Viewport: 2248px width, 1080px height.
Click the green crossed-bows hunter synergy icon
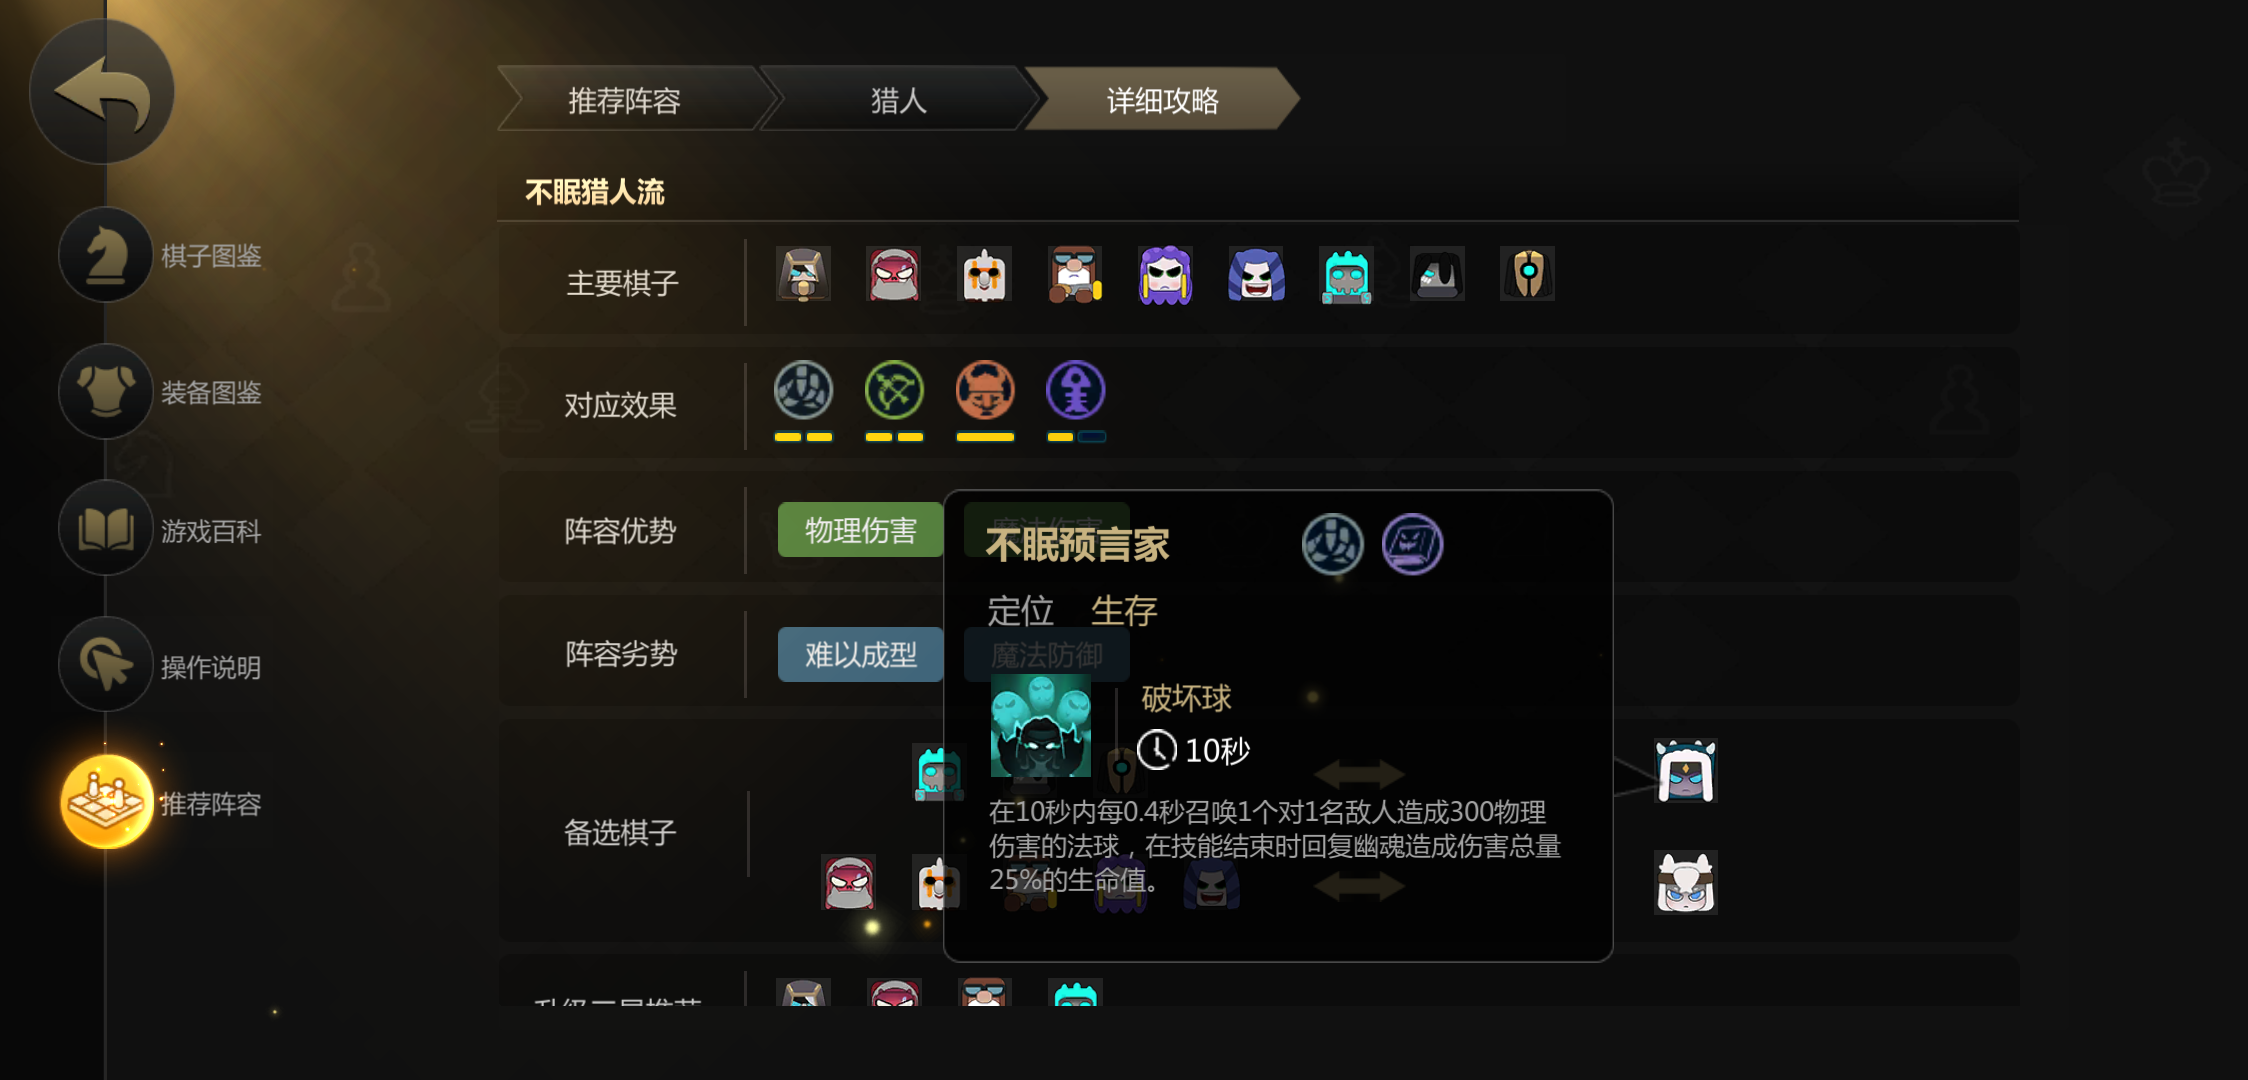point(894,391)
